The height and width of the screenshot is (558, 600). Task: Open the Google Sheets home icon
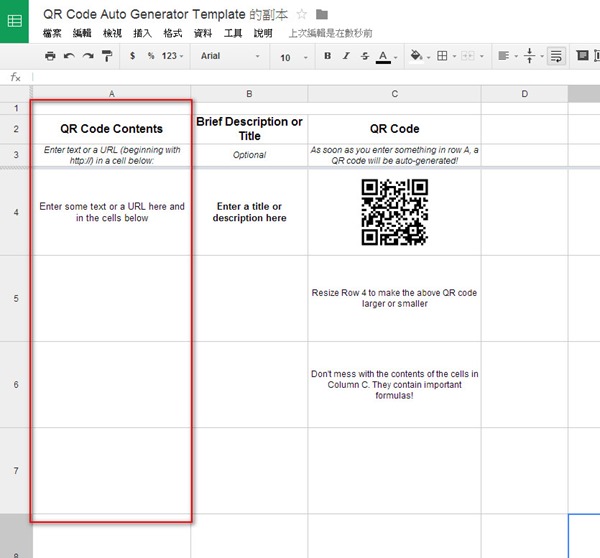point(15,22)
